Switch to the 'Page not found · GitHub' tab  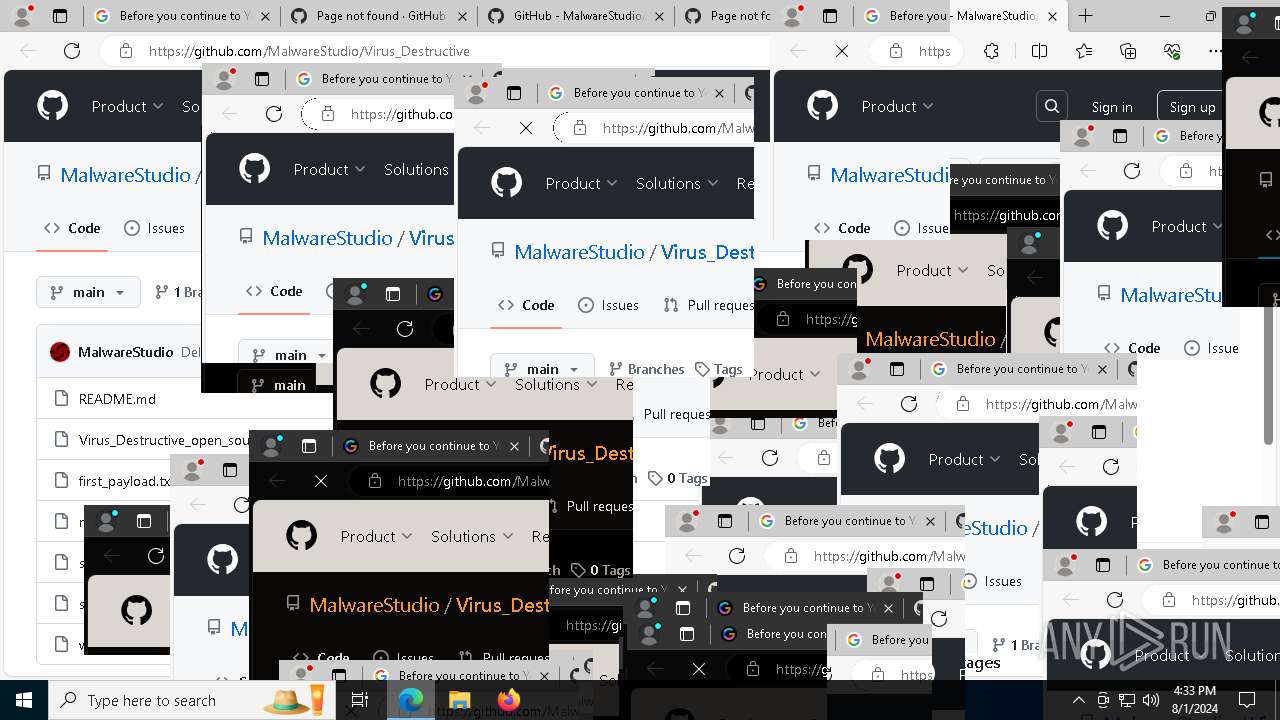tap(380, 16)
